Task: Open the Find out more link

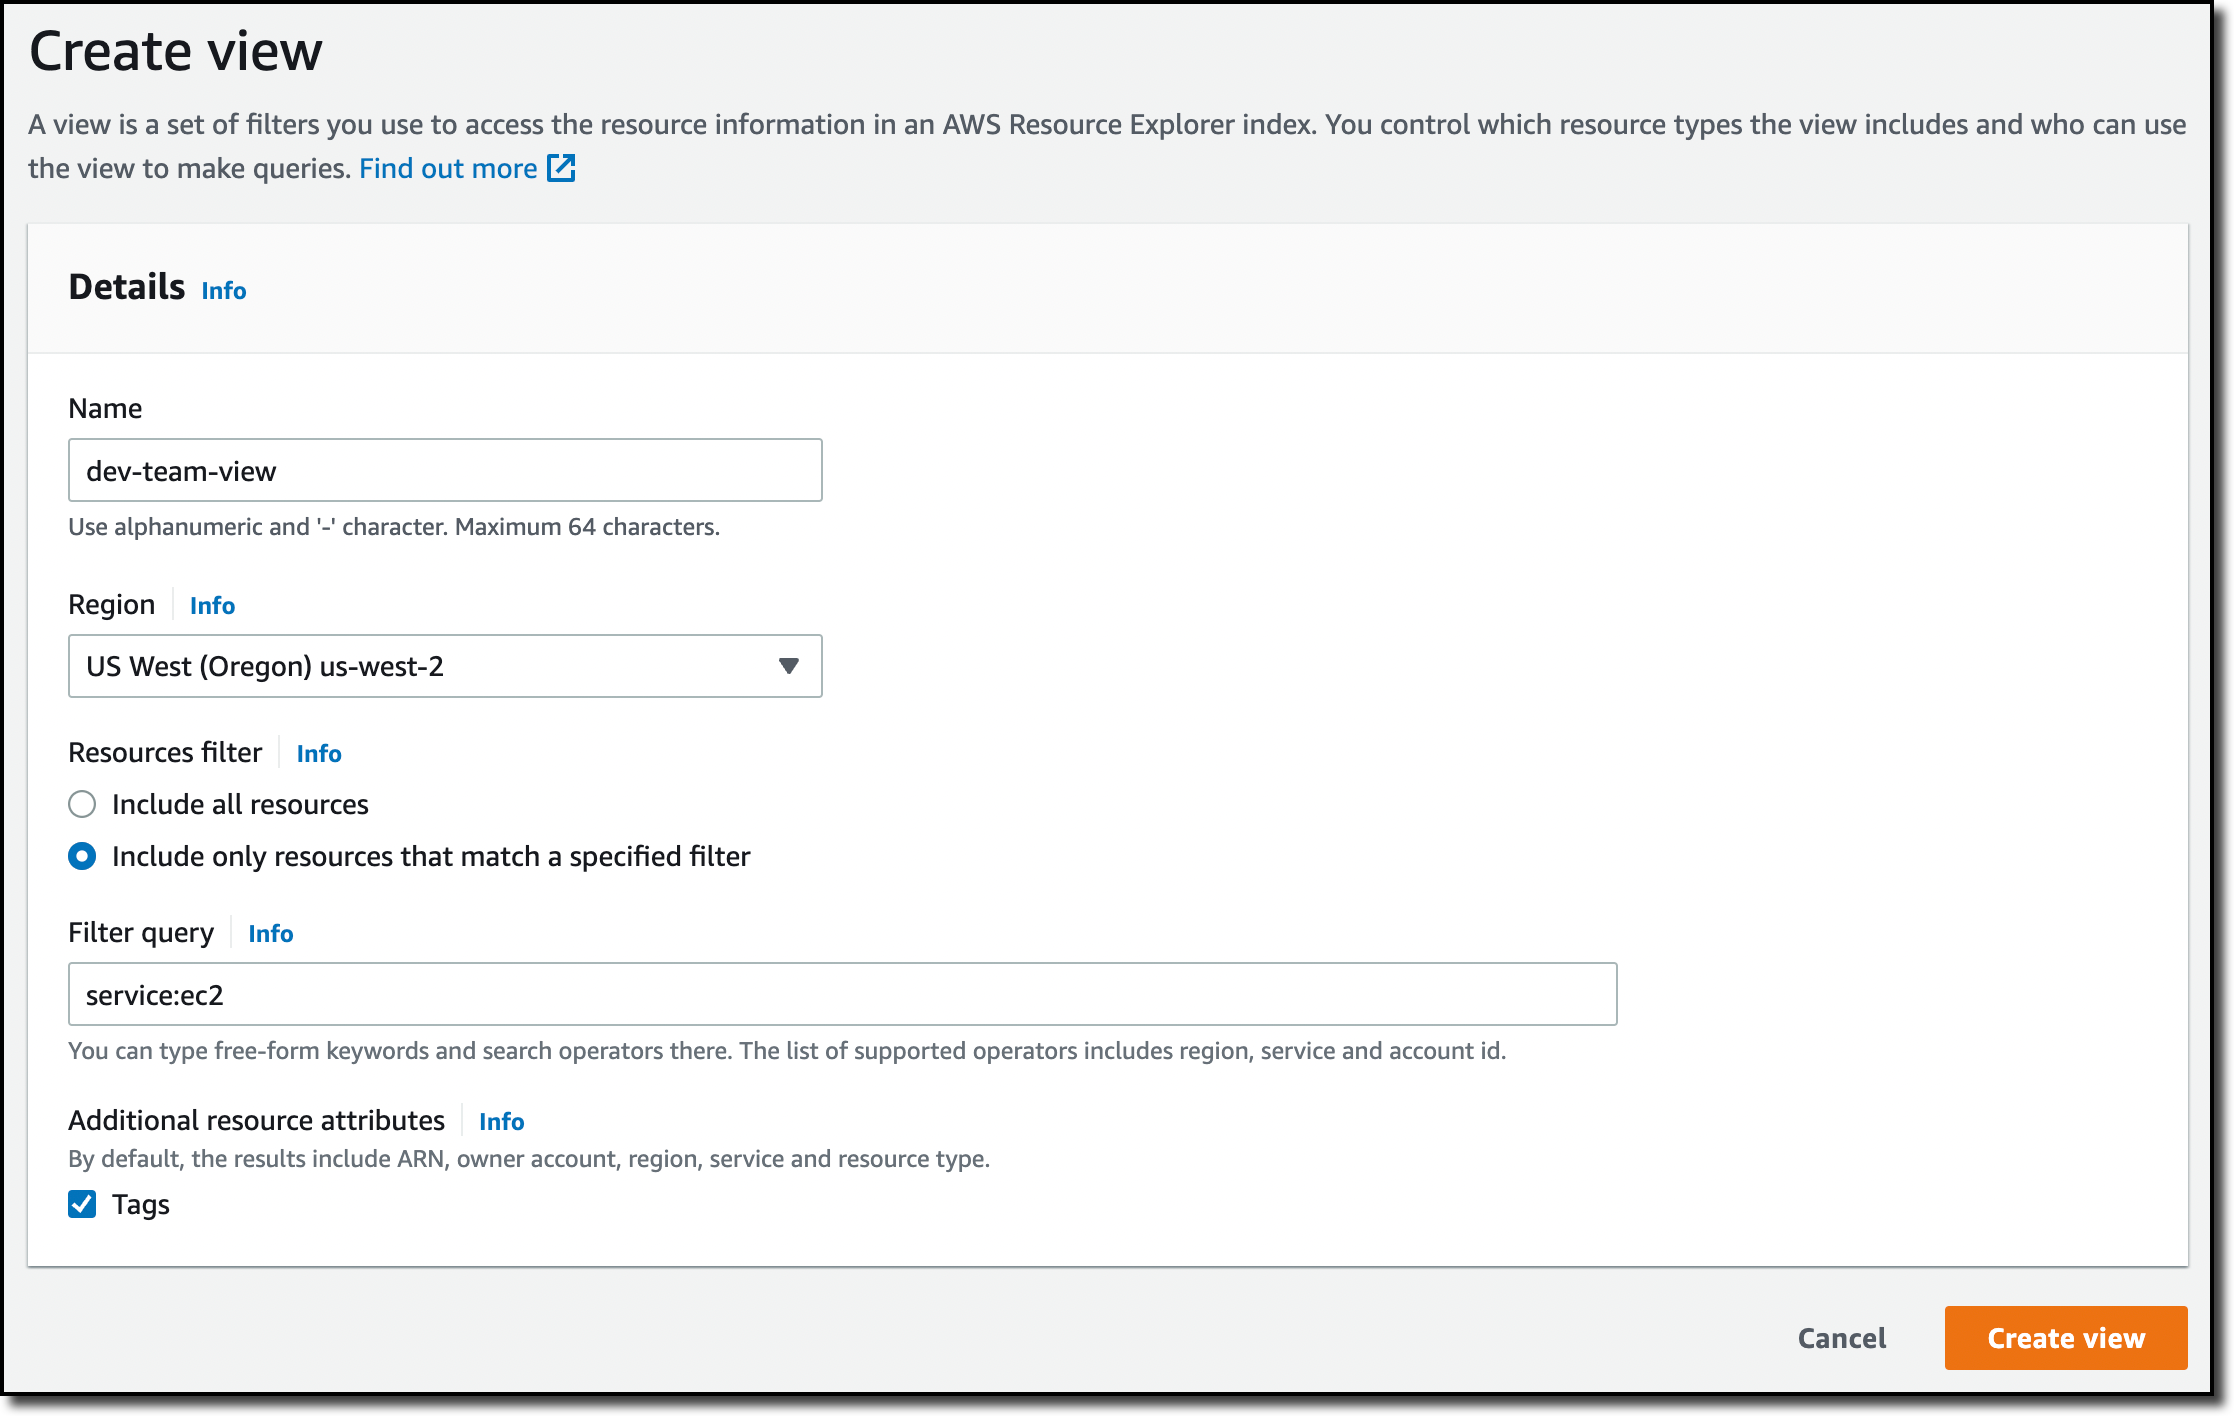Action: pyautogui.click(x=448, y=168)
